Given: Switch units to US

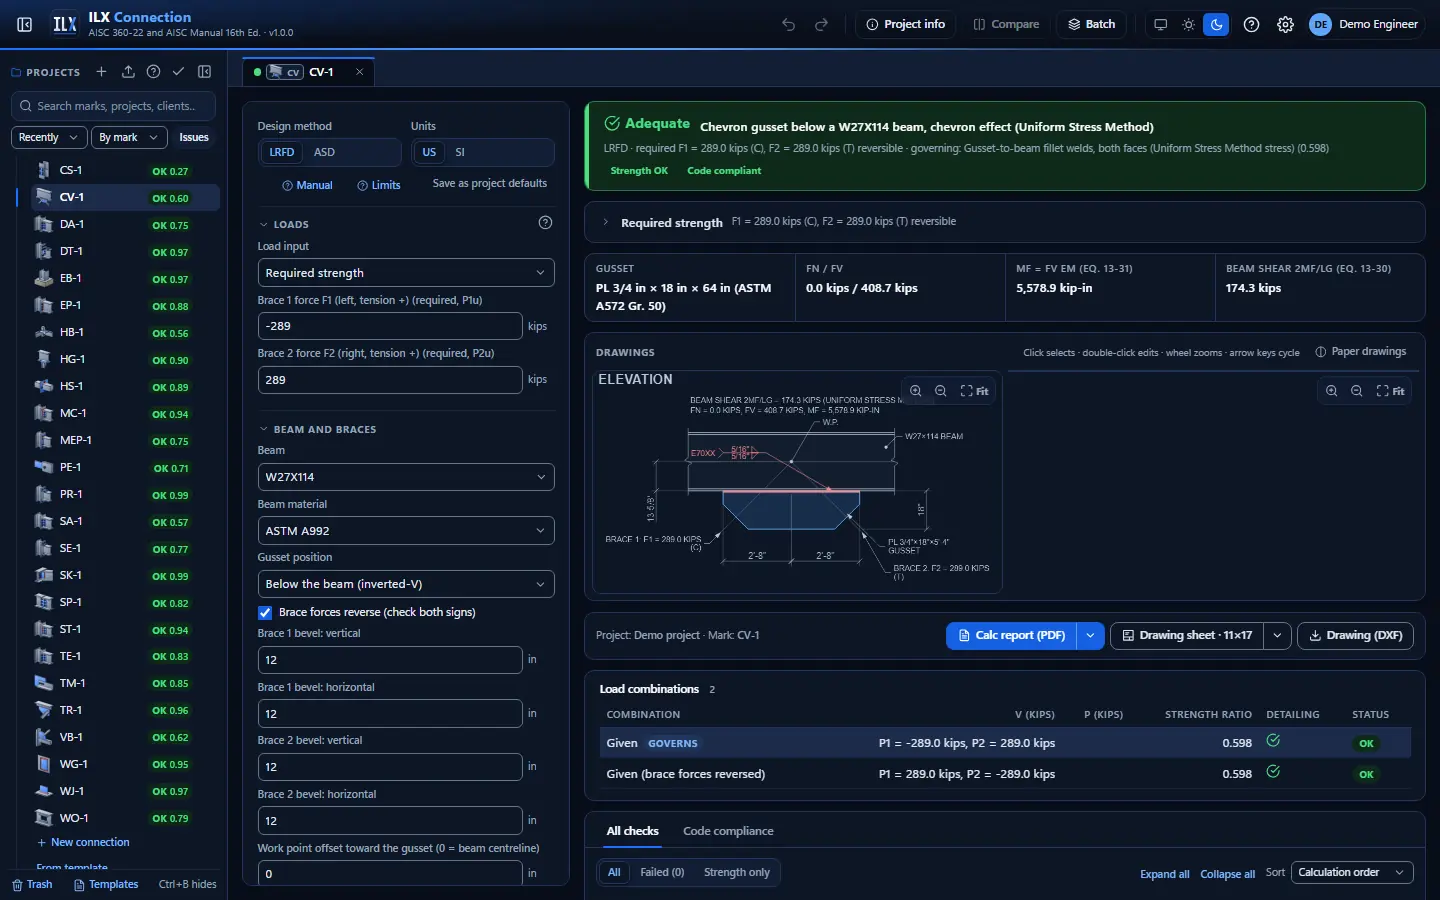Looking at the screenshot, I should (429, 152).
